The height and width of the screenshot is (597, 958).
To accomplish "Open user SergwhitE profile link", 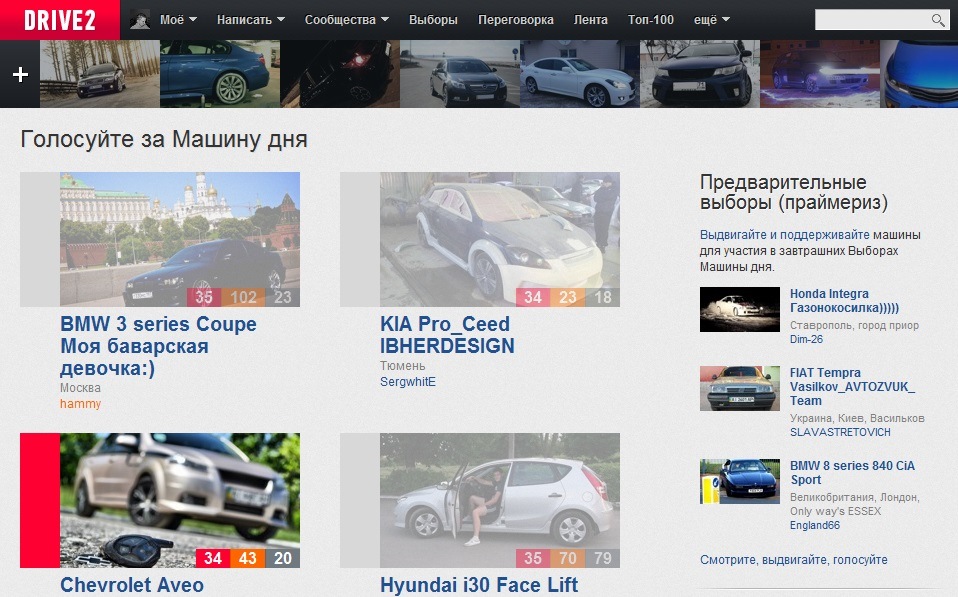I will pos(408,382).
